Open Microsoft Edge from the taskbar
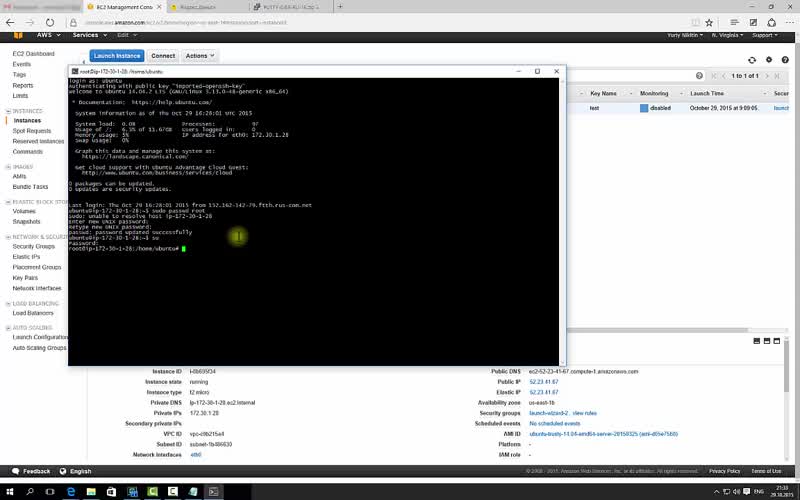 tap(71, 492)
